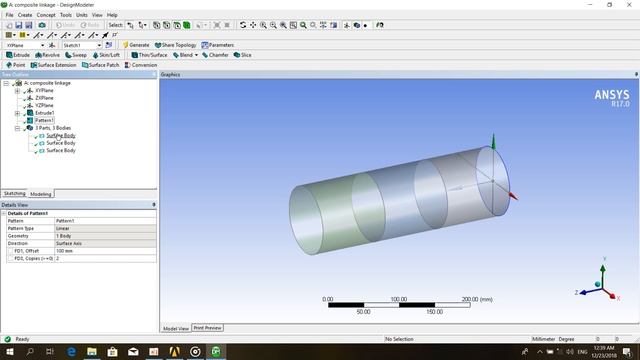Click New Plane icon next to XYPlane
This screenshot has height=360, width=640.
[x=52, y=45]
